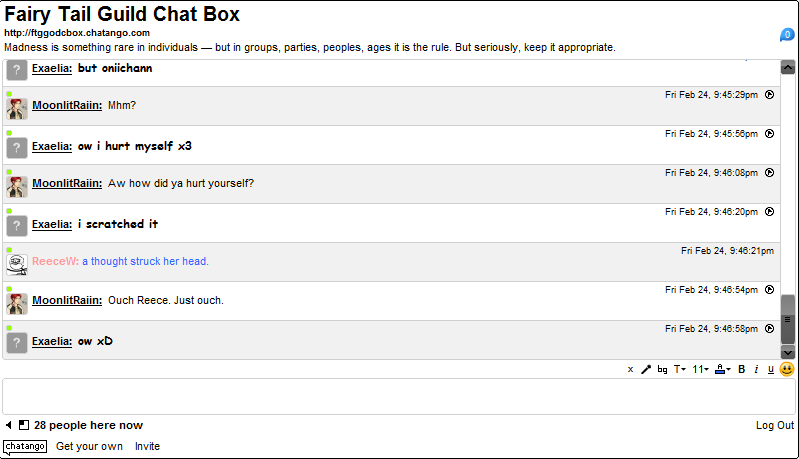Viewport: 799px width, 459px height.
Task: Click the bg background option
Action: coord(662,370)
